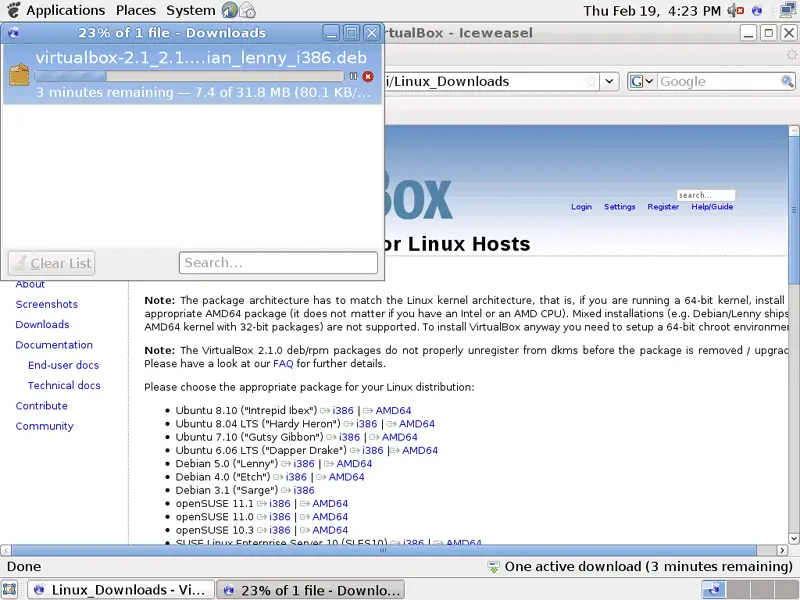
Task: Open the Documentation sidebar link
Action: tap(54, 345)
